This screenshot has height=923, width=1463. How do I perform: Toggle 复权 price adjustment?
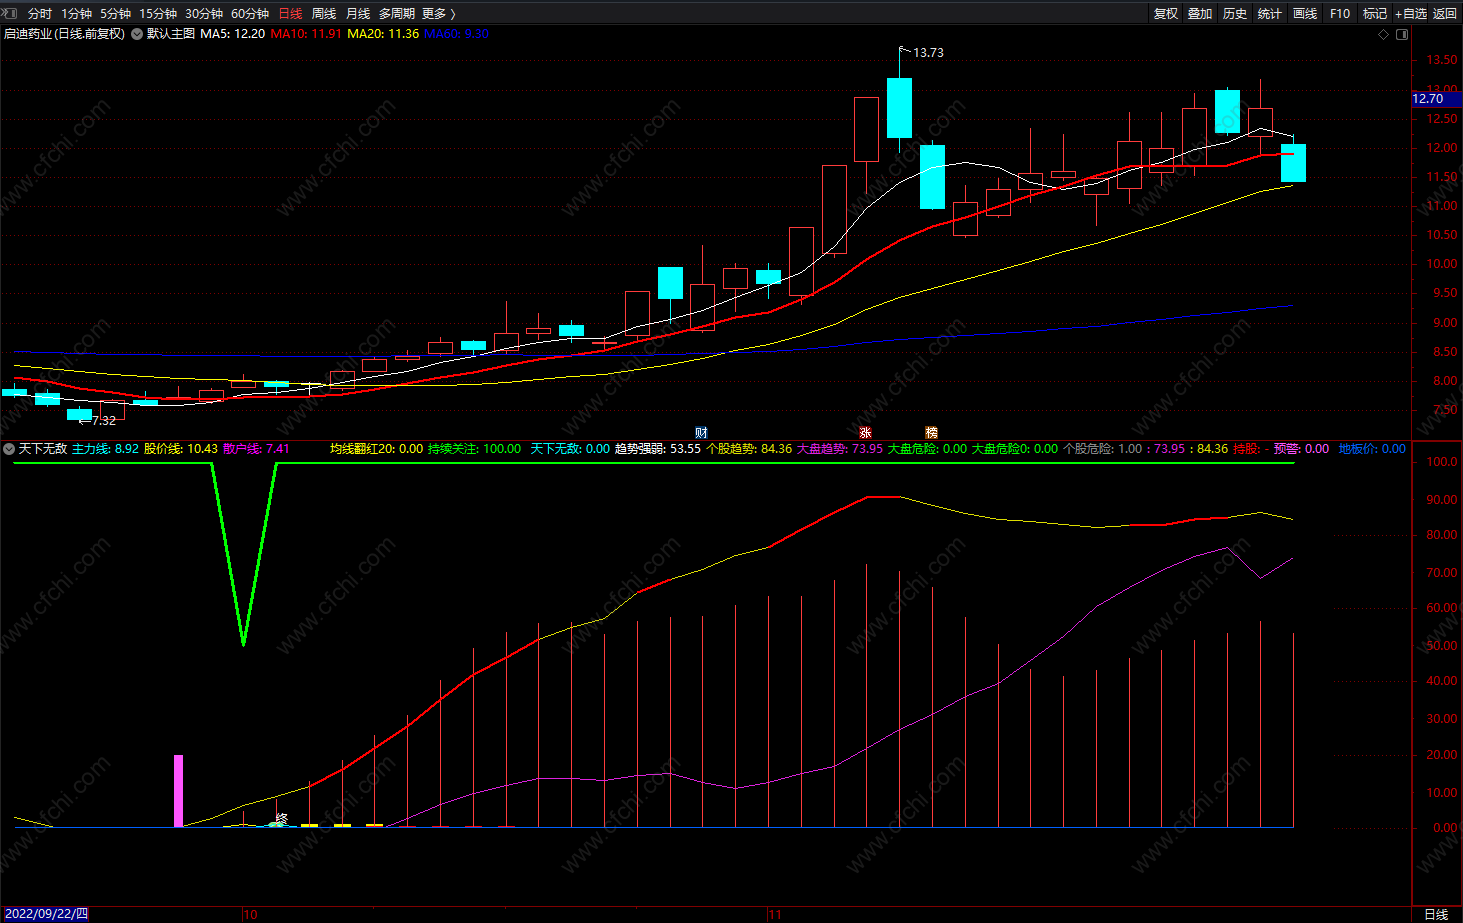(x=1165, y=13)
